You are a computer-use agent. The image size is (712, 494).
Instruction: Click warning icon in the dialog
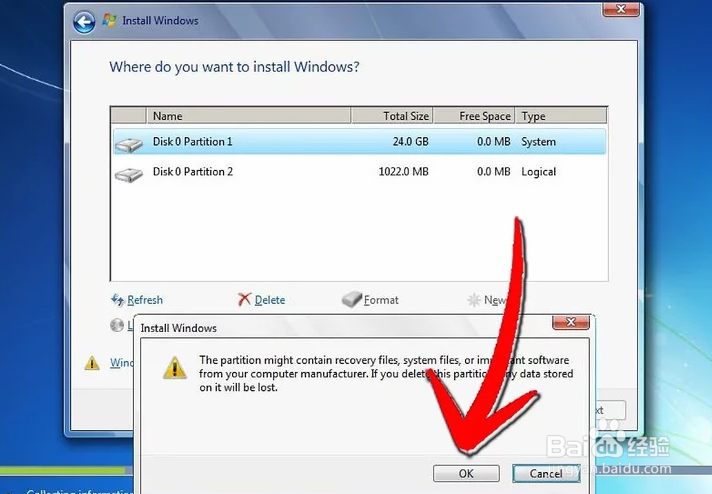[175, 368]
